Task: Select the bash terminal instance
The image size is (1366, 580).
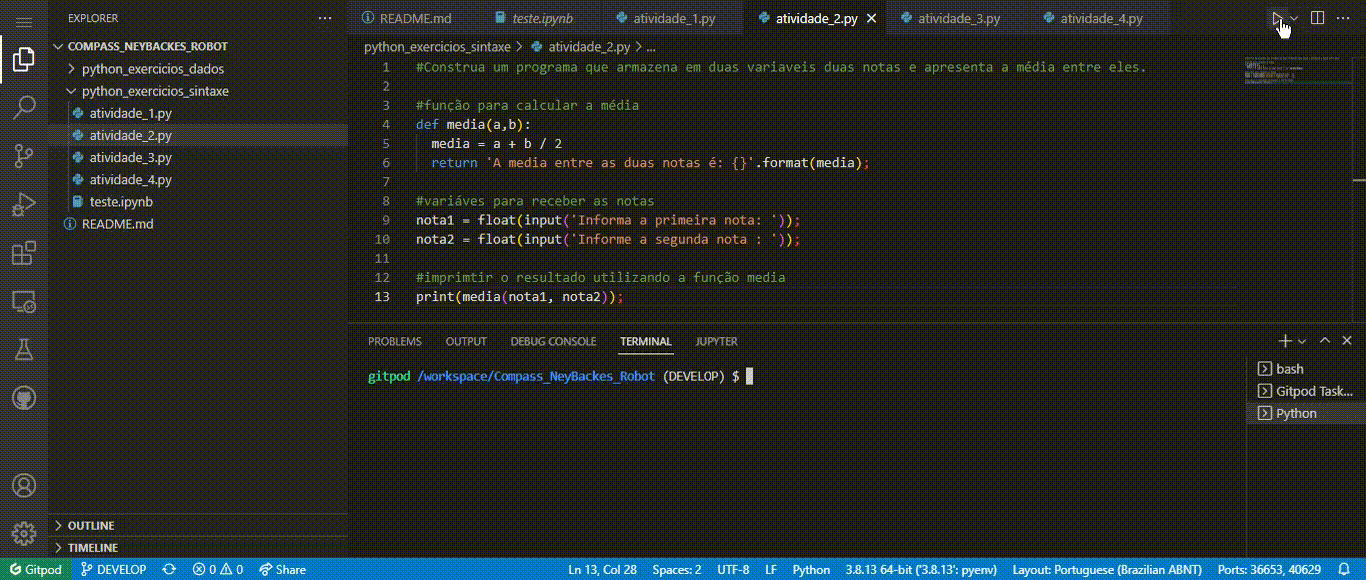Action: point(1306,369)
